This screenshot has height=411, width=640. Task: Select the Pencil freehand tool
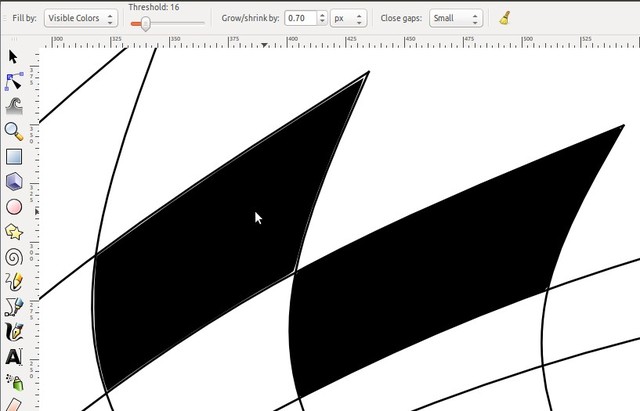click(x=14, y=282)
